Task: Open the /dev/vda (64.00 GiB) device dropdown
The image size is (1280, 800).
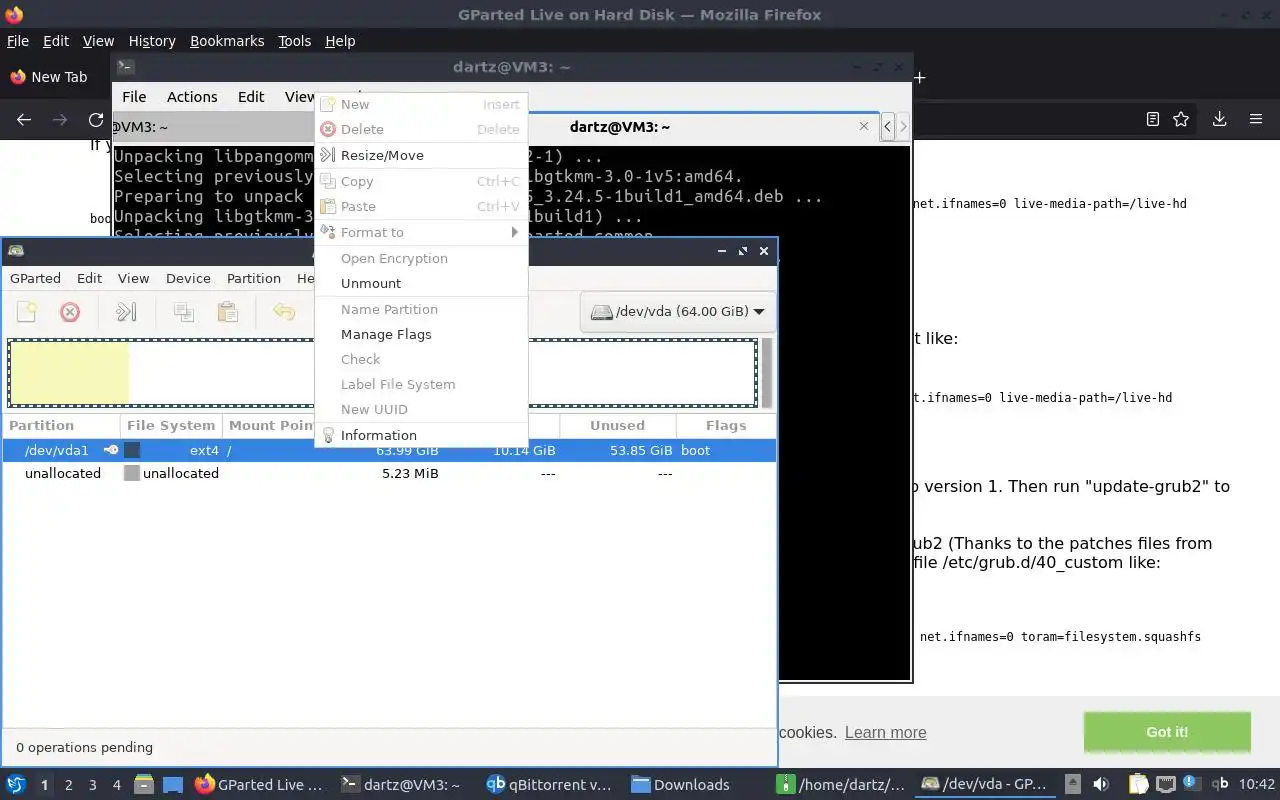Action: pos(677,311)
